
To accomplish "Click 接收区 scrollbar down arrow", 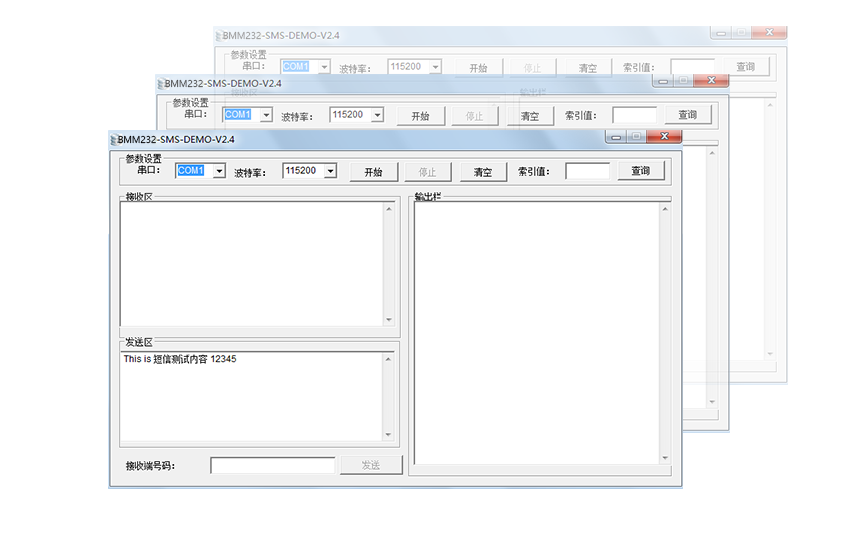I will click(x=389, y=320).
